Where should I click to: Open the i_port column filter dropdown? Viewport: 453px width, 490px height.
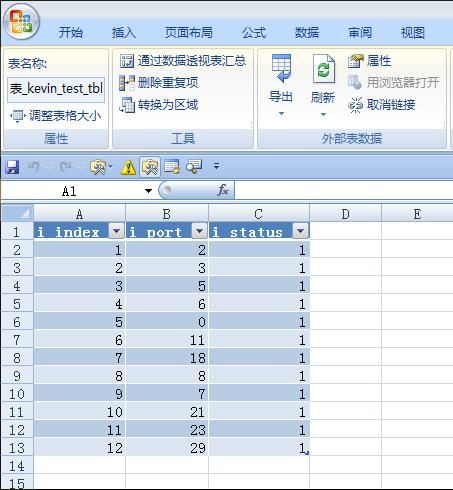199,231
